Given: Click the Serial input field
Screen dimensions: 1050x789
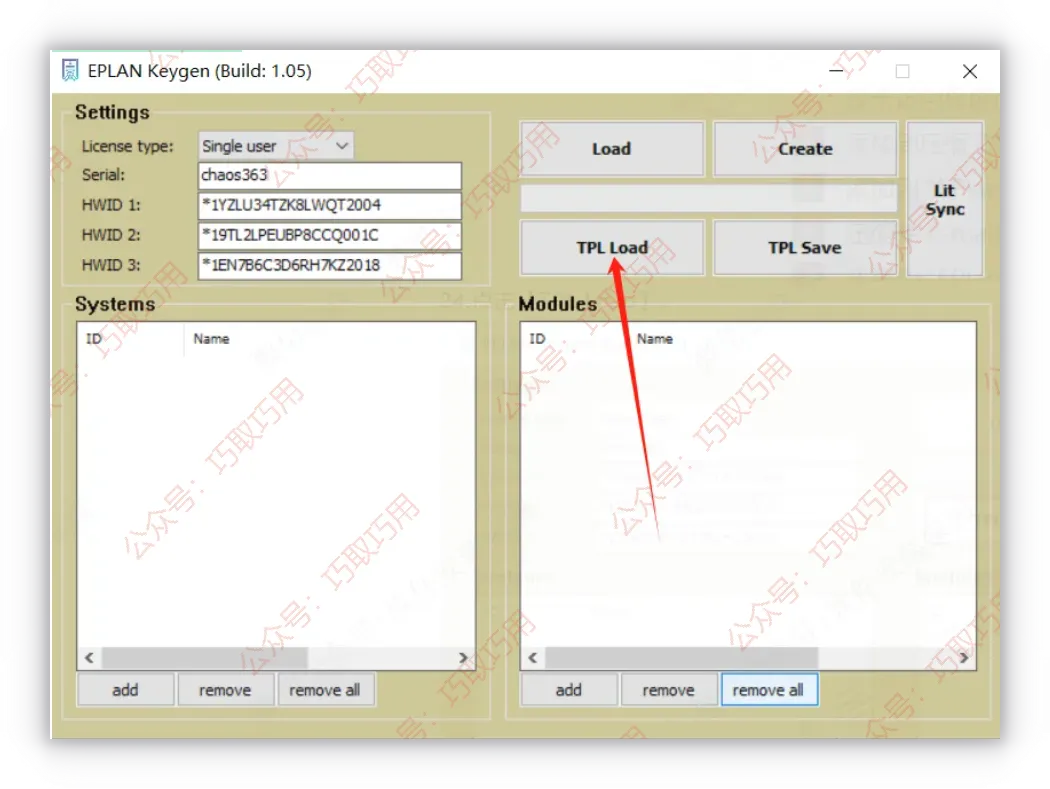Looking at the screenshot, I should pyautogui.click(x=329, y=175).
